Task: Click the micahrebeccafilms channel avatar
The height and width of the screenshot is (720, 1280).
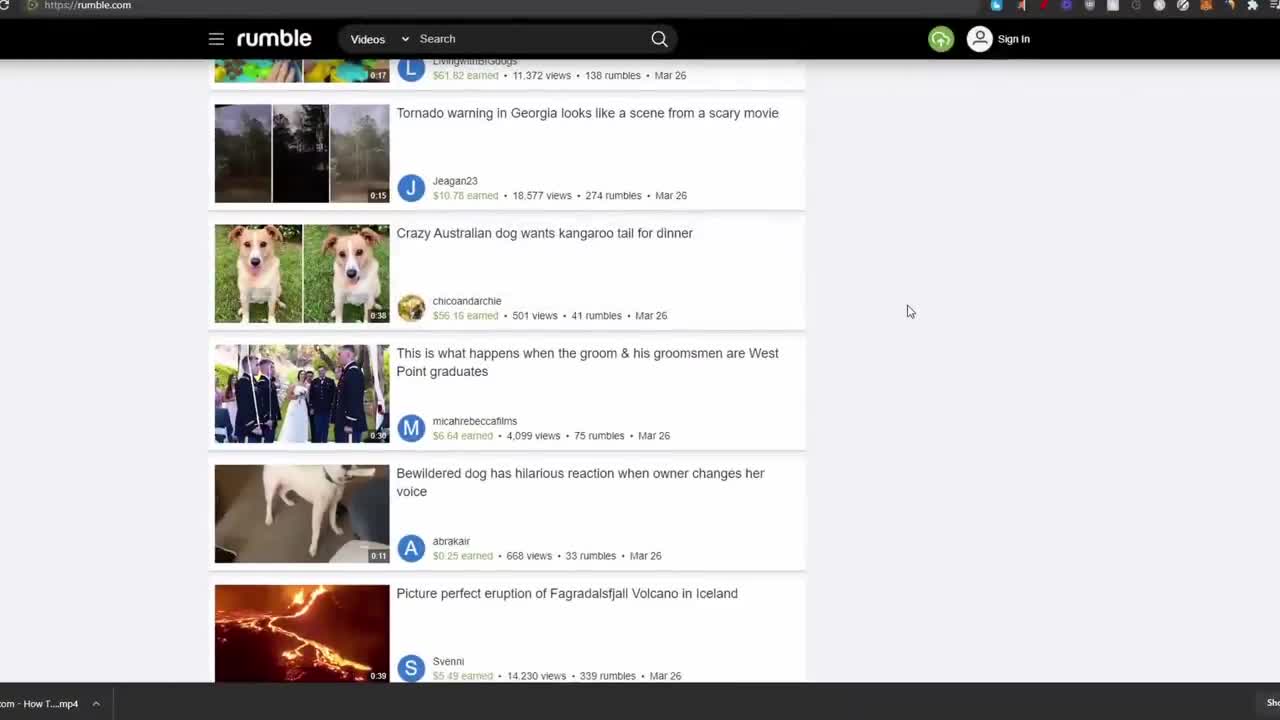Action: point(411,428)
